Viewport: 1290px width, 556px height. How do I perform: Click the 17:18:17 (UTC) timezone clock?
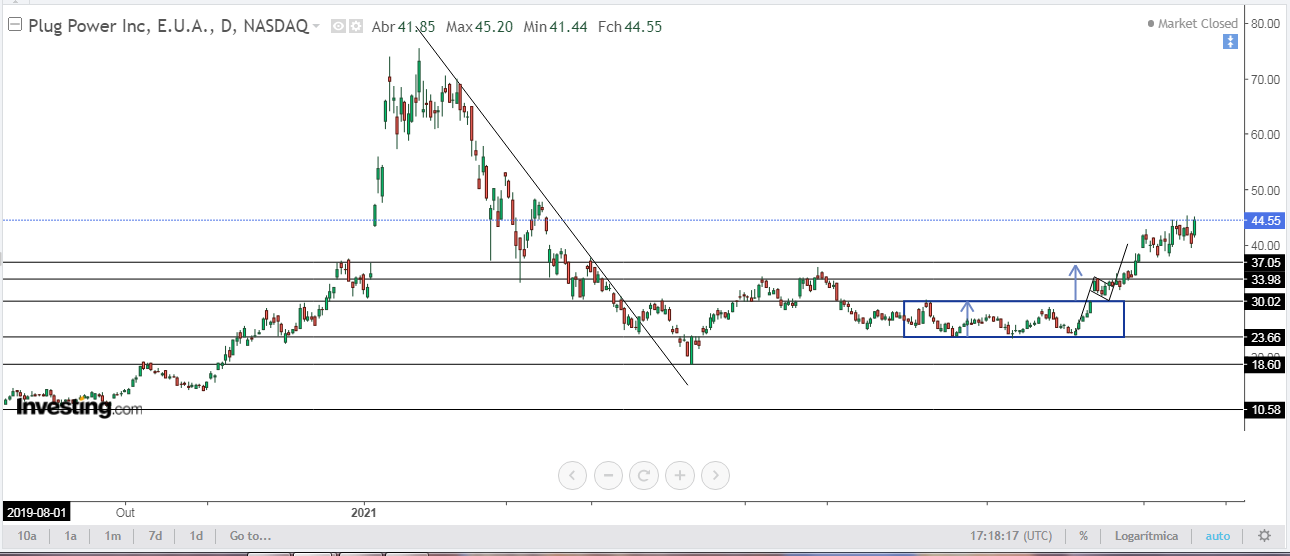1010,536
